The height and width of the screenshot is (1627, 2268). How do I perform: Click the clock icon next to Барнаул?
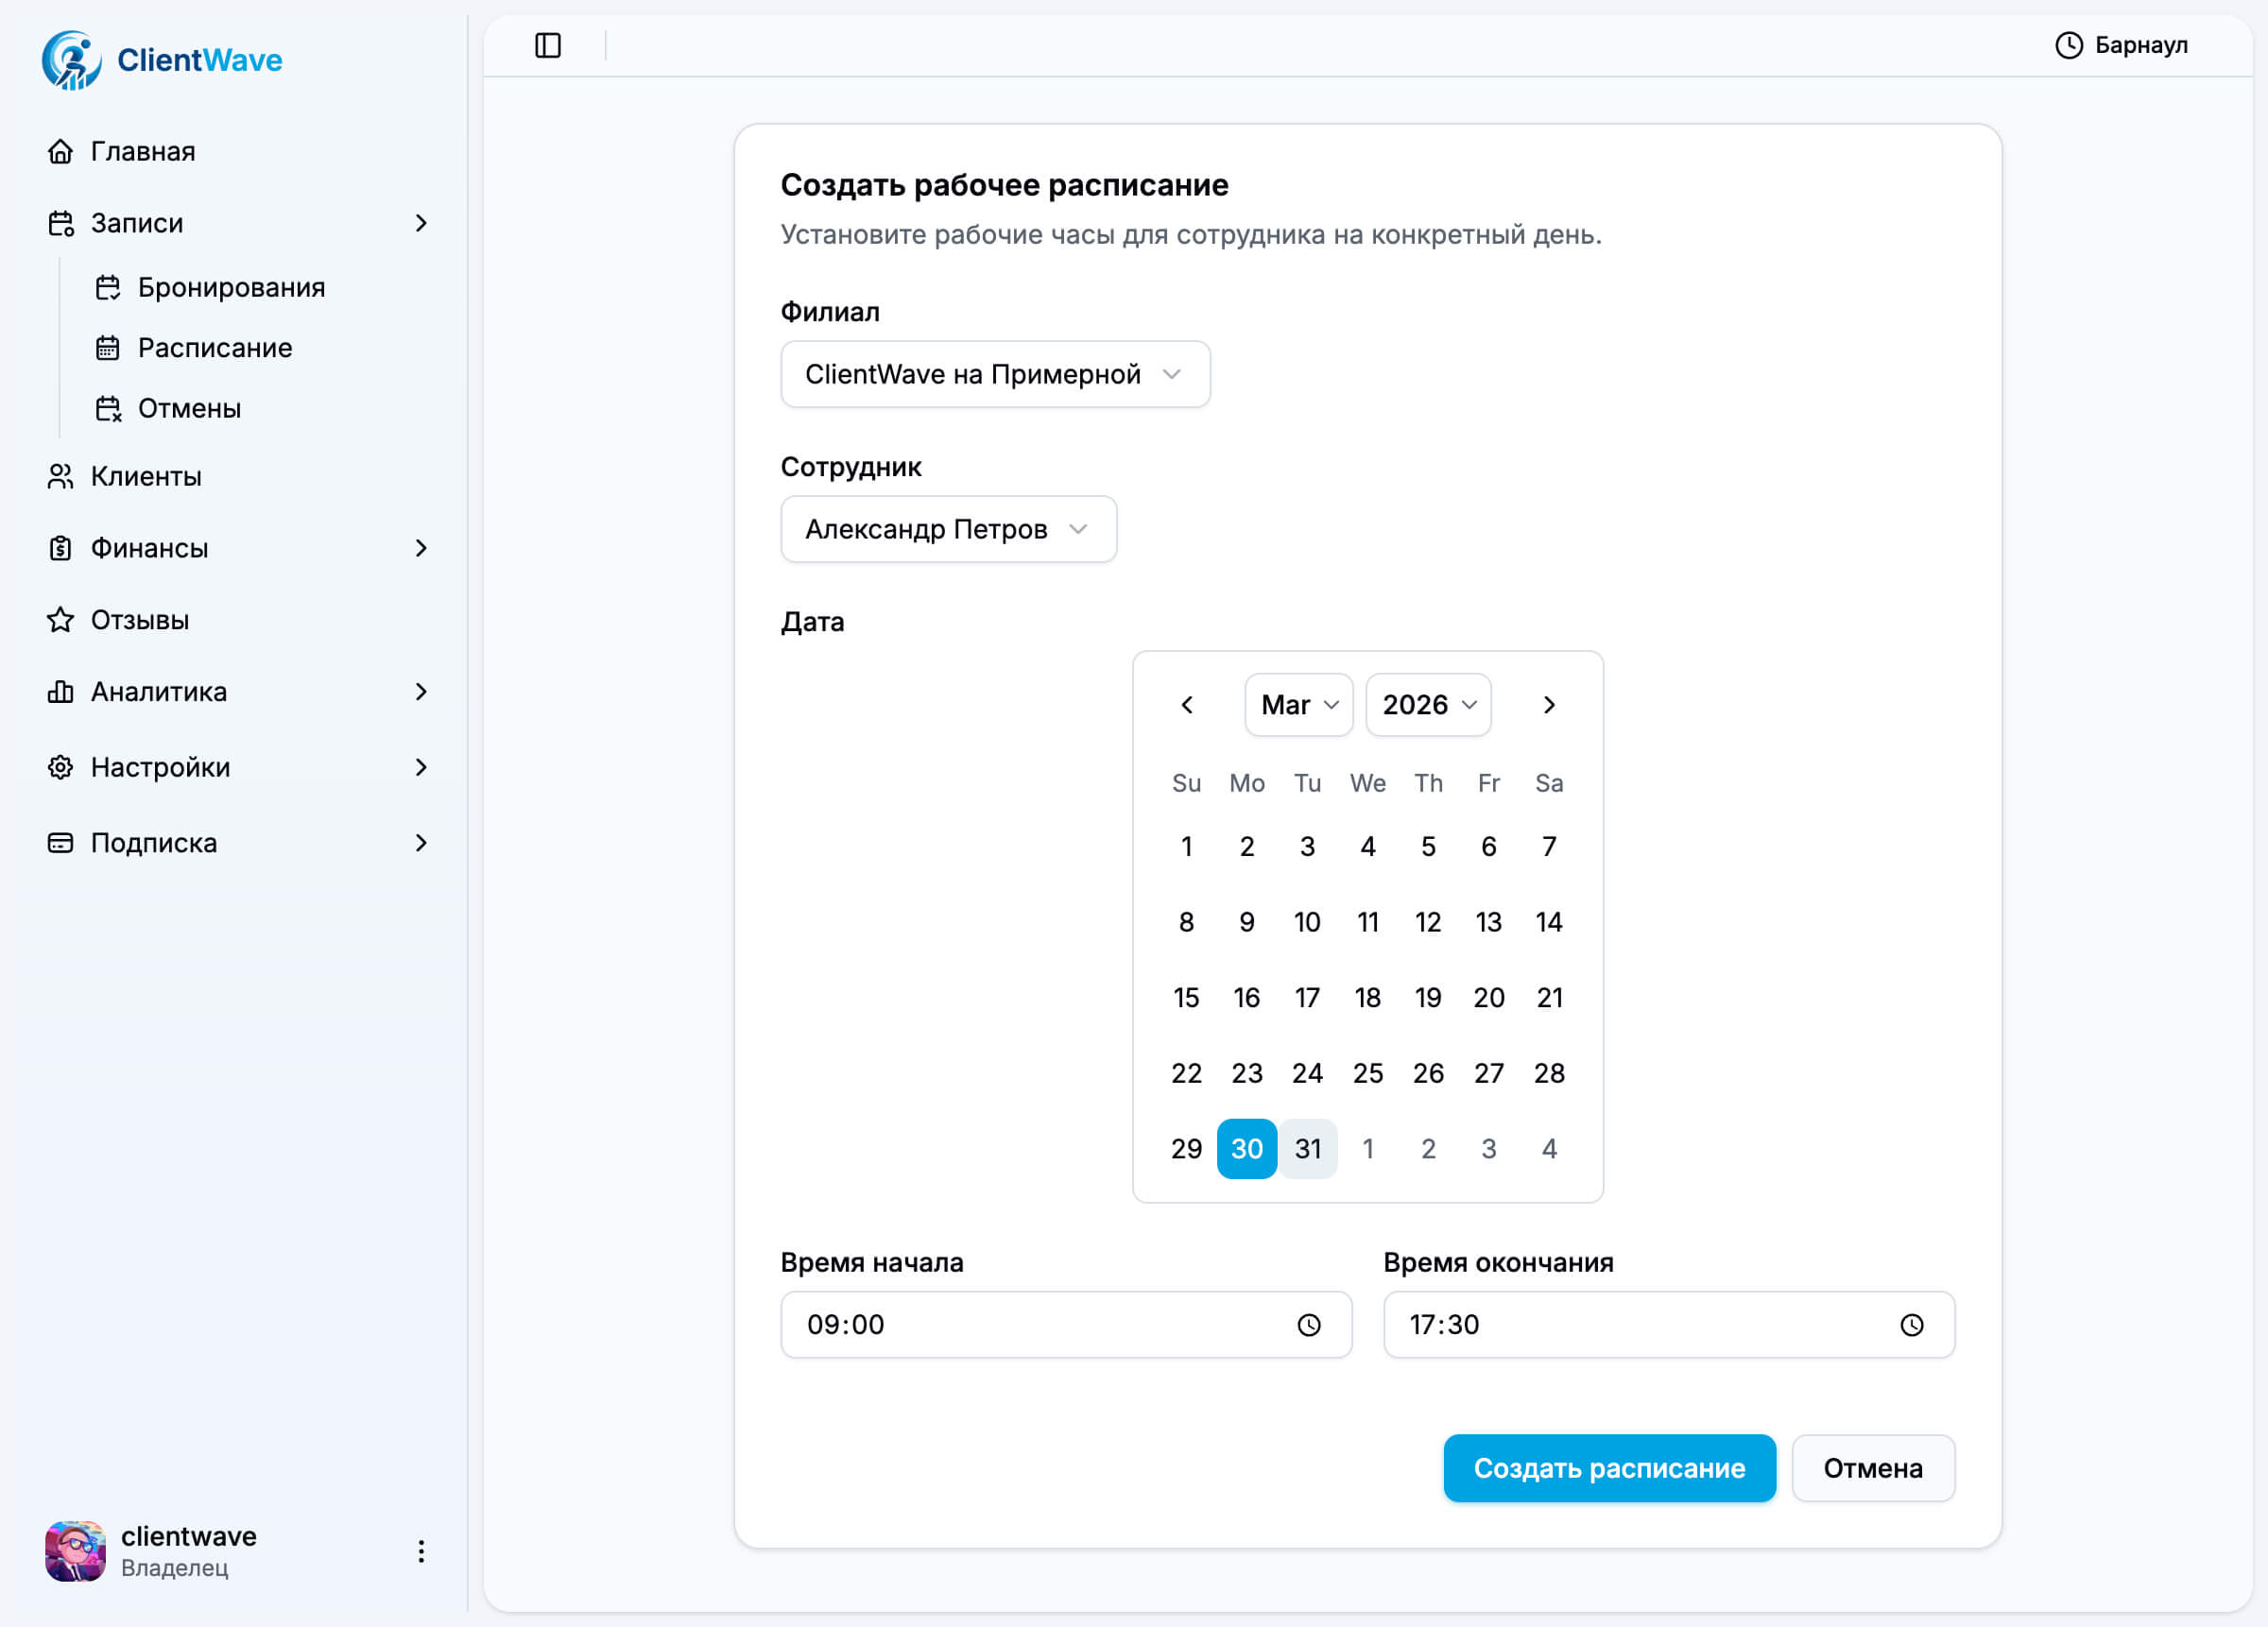pos(2068,45)
